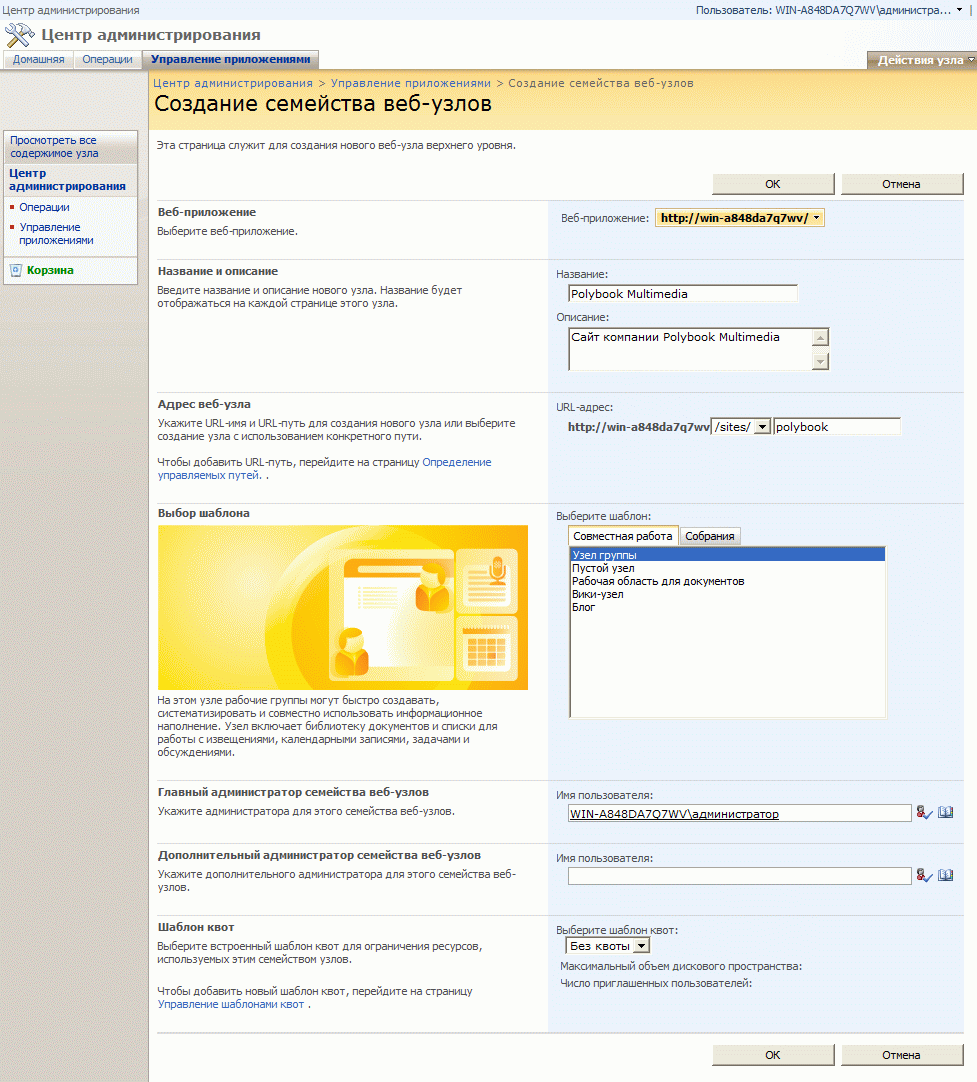
Task: Click the Central Administration tools icon
Action: [x=19, y=35]
